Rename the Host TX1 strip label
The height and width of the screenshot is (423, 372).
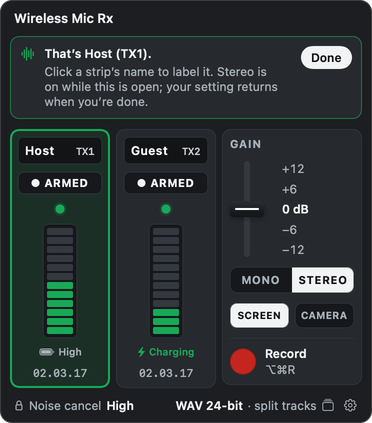[60, 151]
